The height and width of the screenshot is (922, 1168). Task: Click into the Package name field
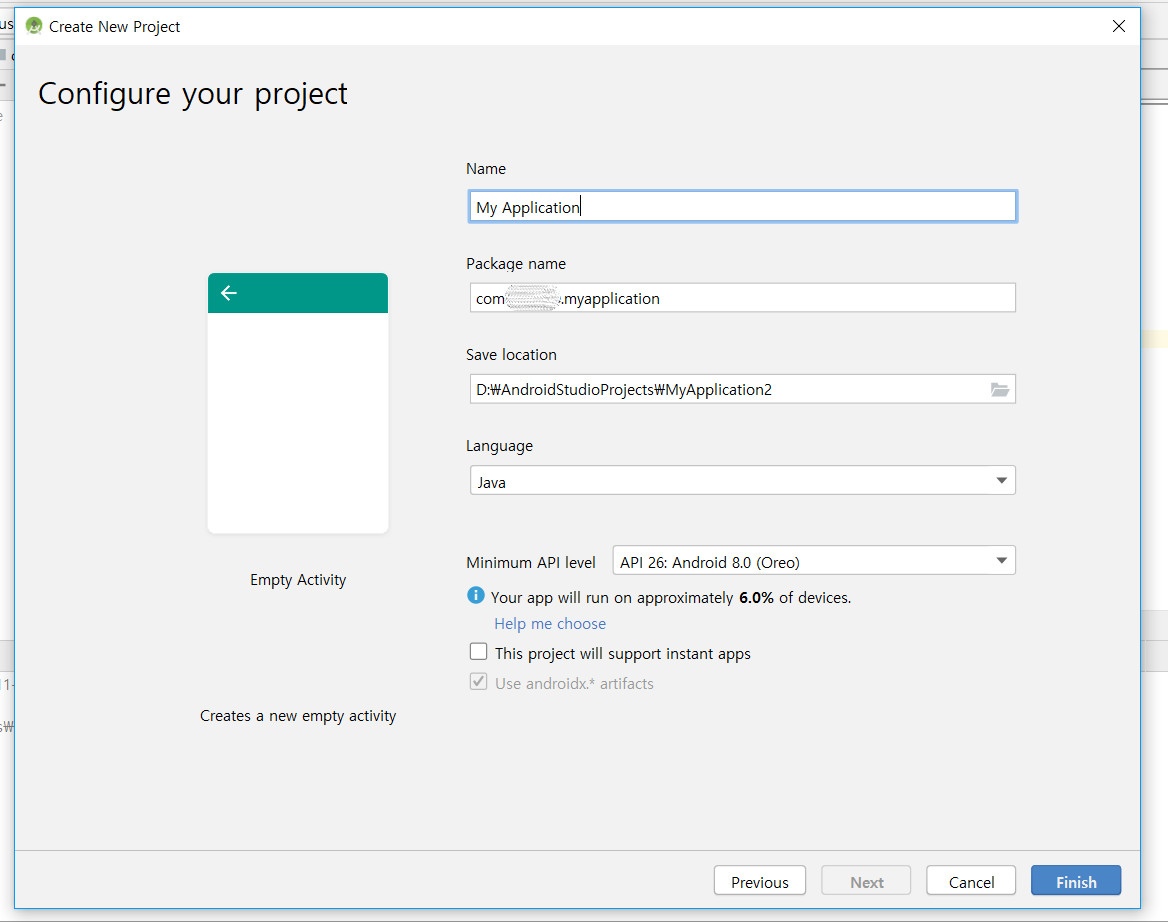742,298
